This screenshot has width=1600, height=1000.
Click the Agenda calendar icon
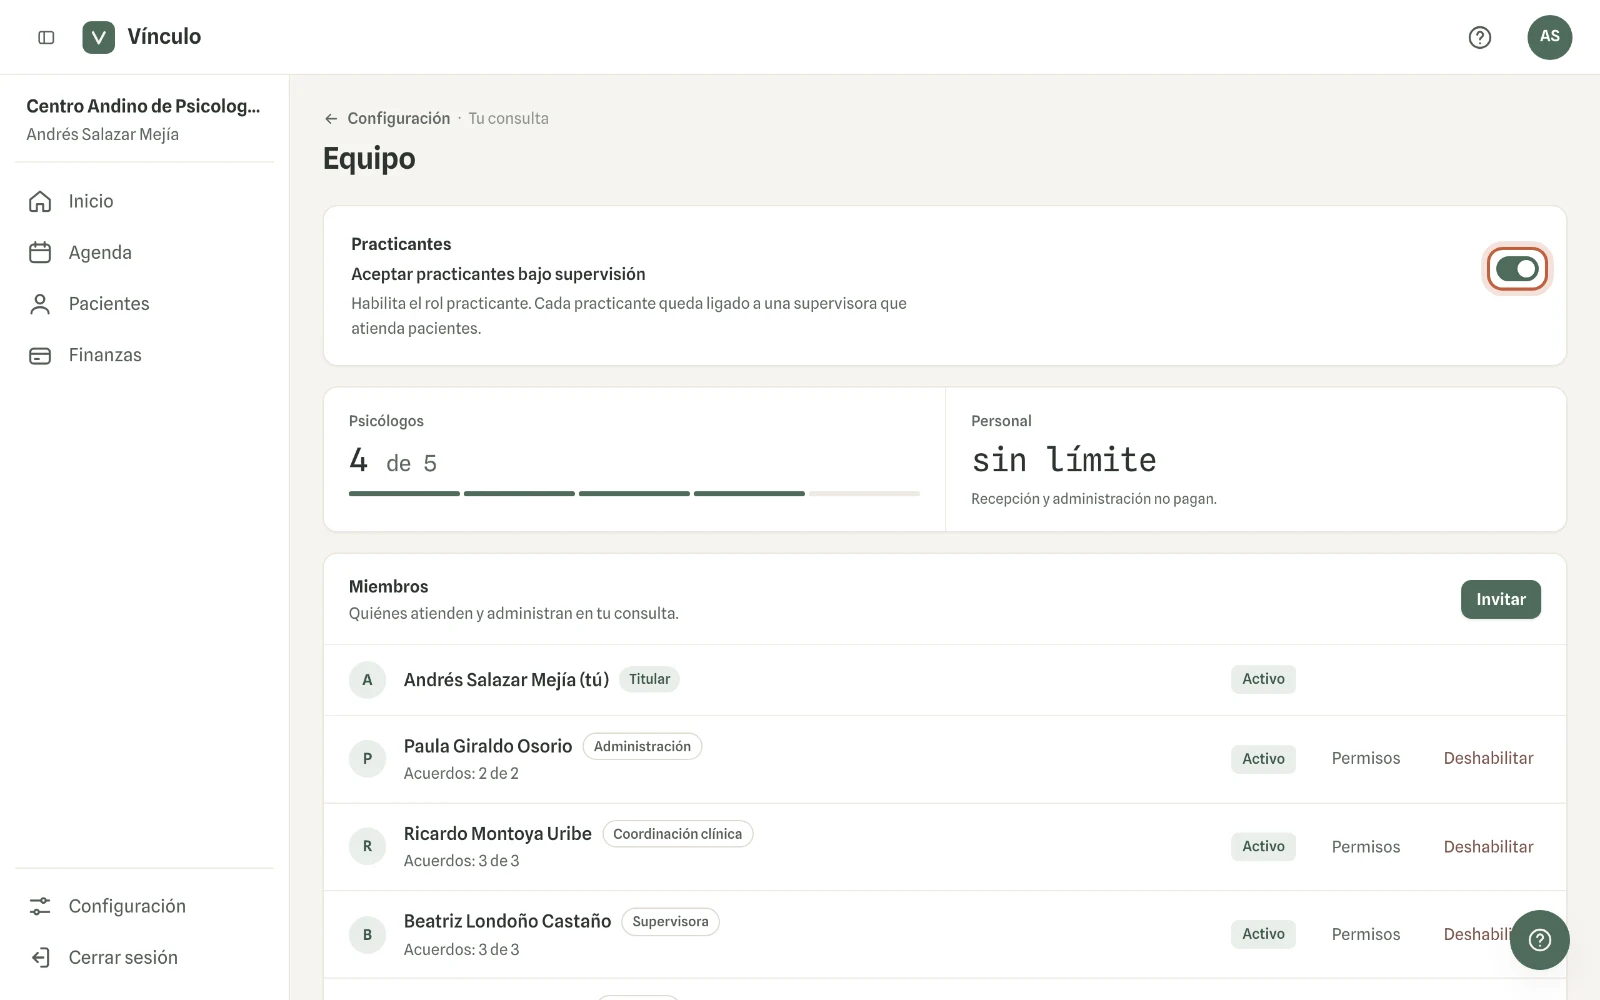point(40,252)
